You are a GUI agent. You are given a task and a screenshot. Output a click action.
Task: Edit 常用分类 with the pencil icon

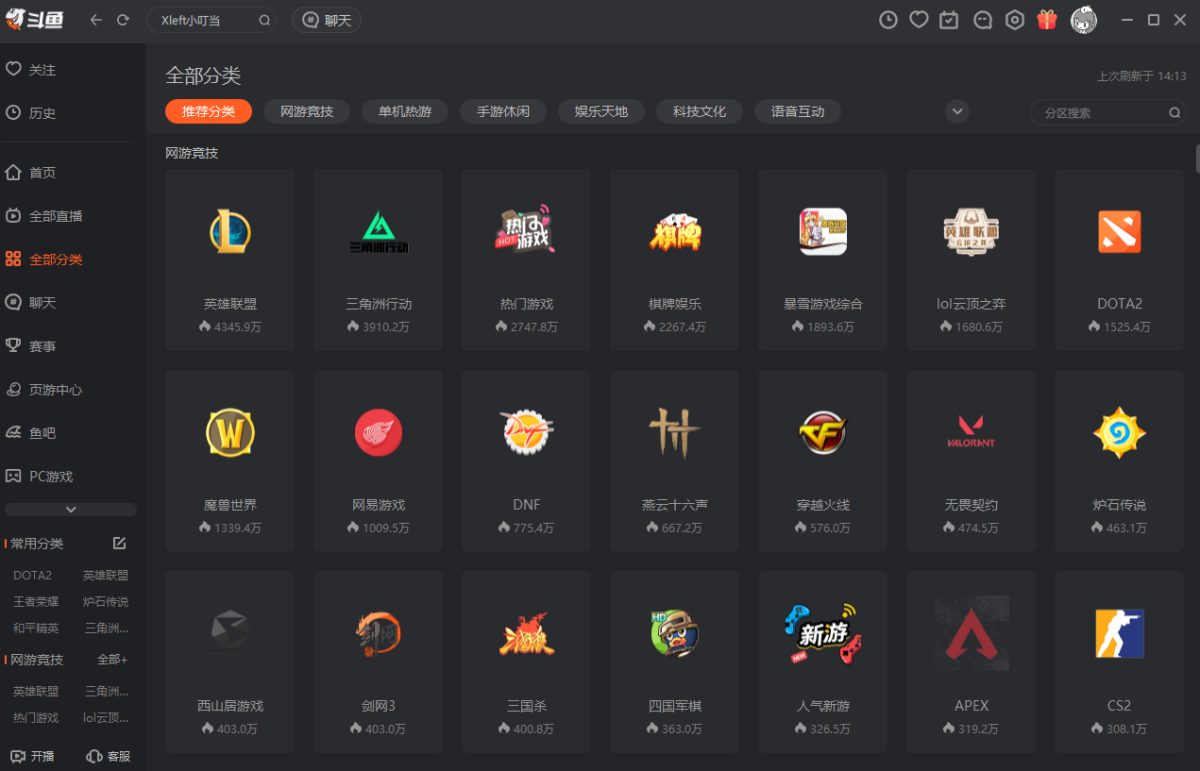coord(120,543)
